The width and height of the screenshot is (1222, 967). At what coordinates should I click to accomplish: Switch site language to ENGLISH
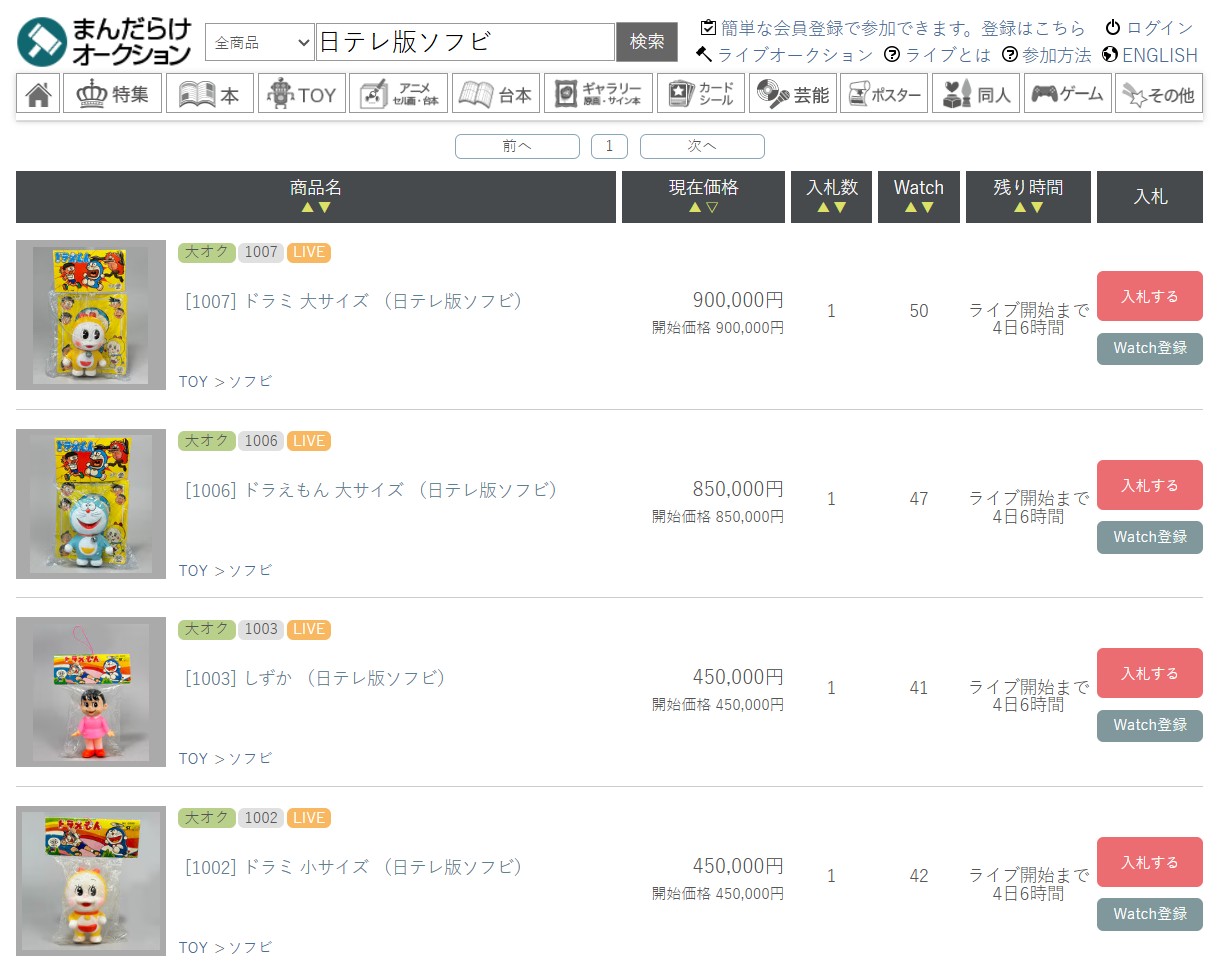coord(1150,55)
